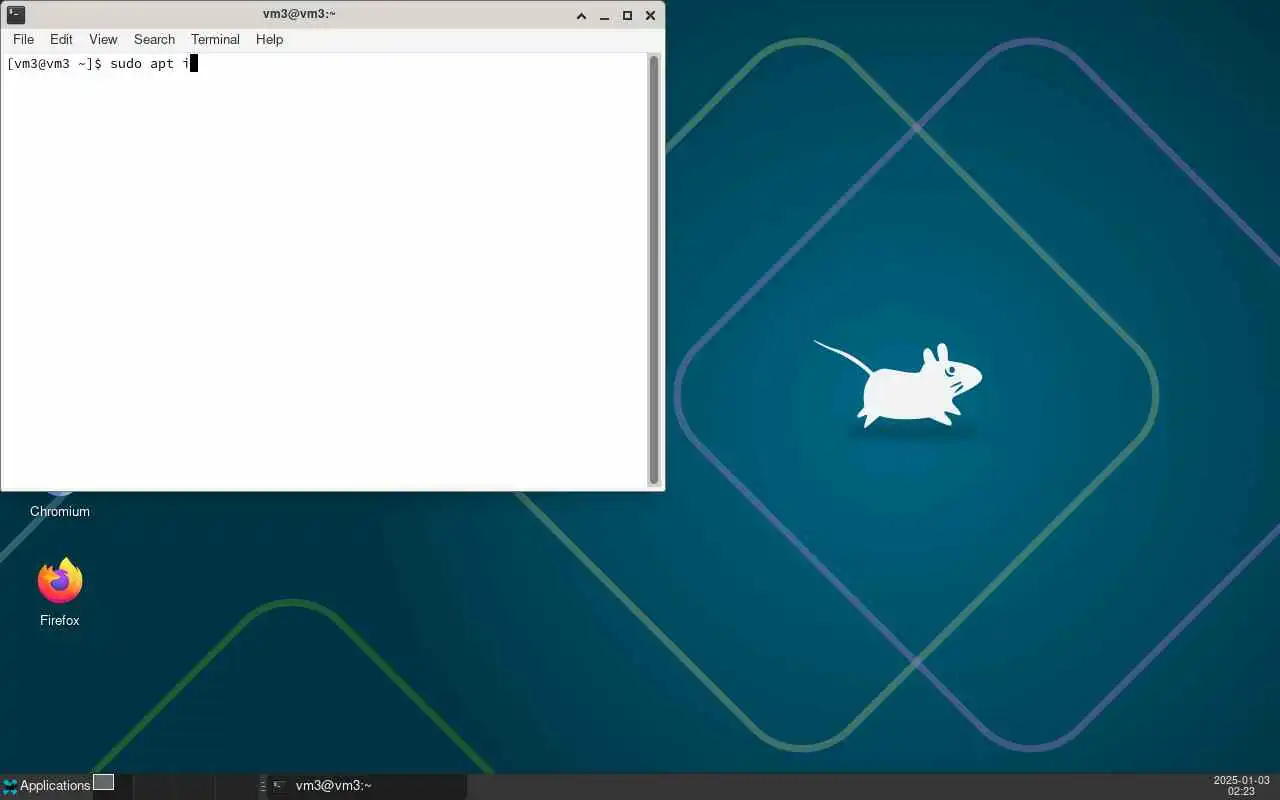The image size is (1280, 800).
Task: Click the Chromium desktop label
Action: tap(60, 511)
